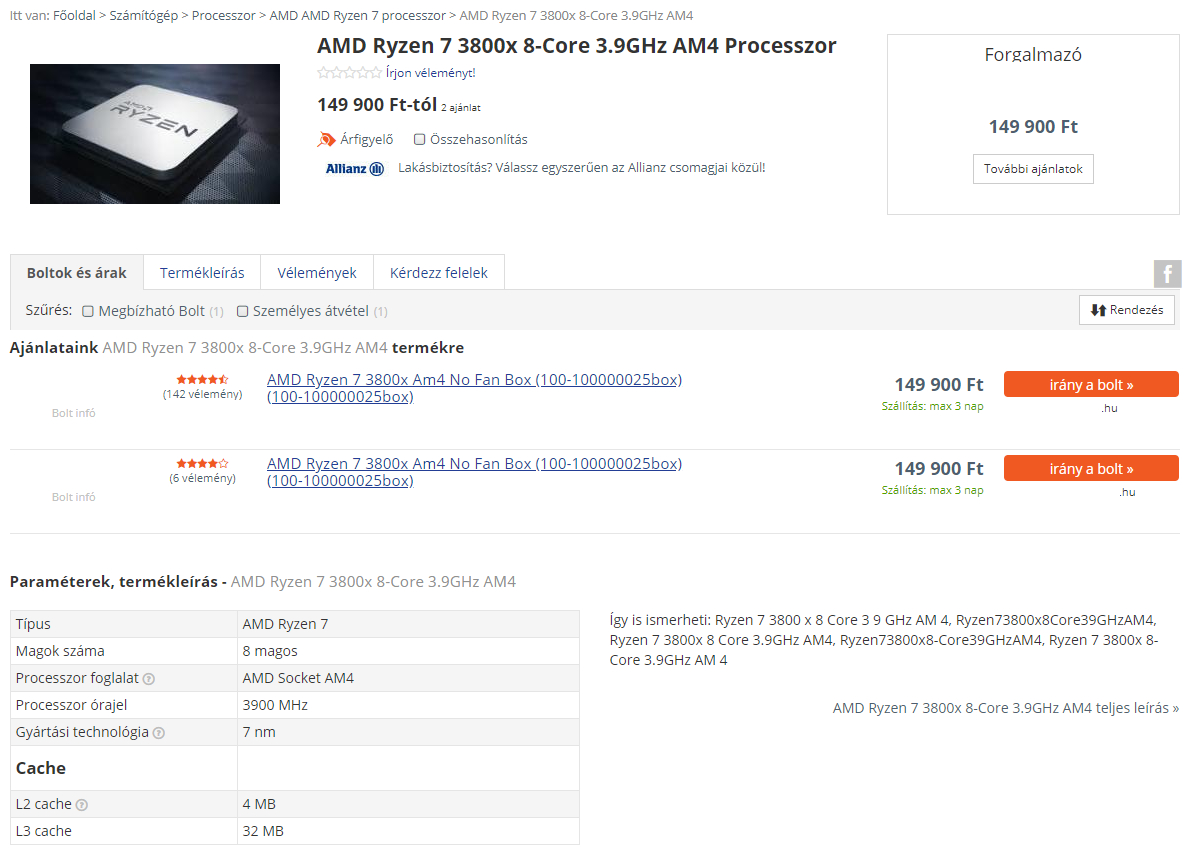This screenshot has width=1202, height=854.
Task: Click the Facebook share icon
Action: coord(1167,274)
